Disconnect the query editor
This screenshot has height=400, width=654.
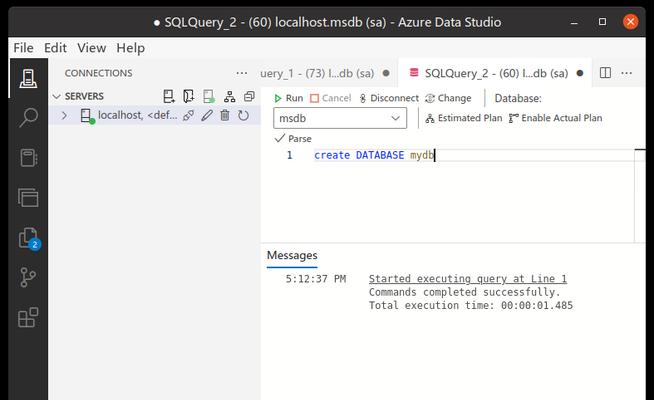coord(389,98)
